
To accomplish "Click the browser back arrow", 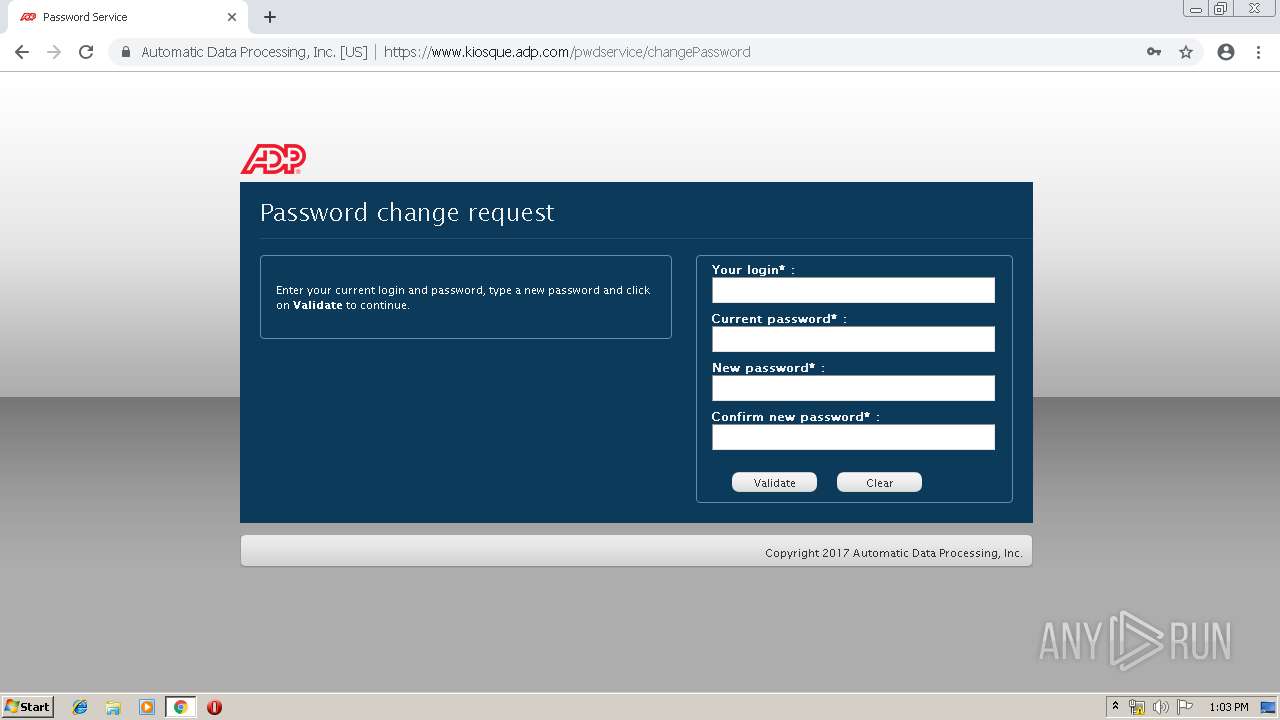I will pos(22,52).
